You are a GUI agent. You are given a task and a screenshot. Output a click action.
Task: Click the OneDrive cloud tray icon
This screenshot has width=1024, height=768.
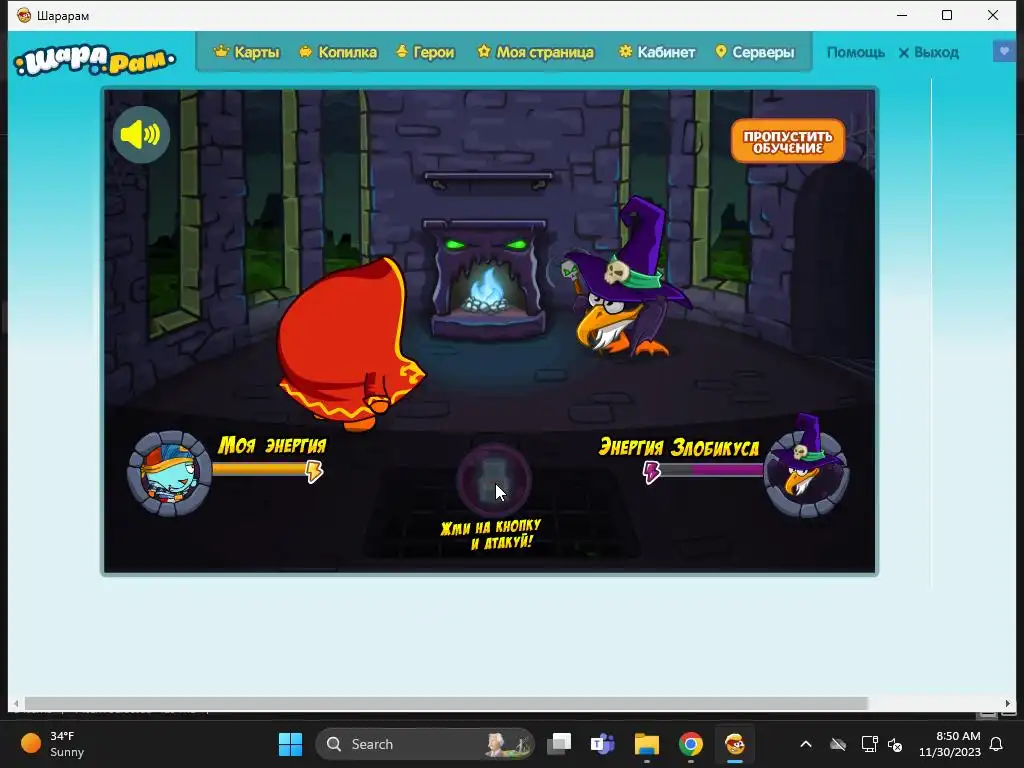click(x=838, y=744)
